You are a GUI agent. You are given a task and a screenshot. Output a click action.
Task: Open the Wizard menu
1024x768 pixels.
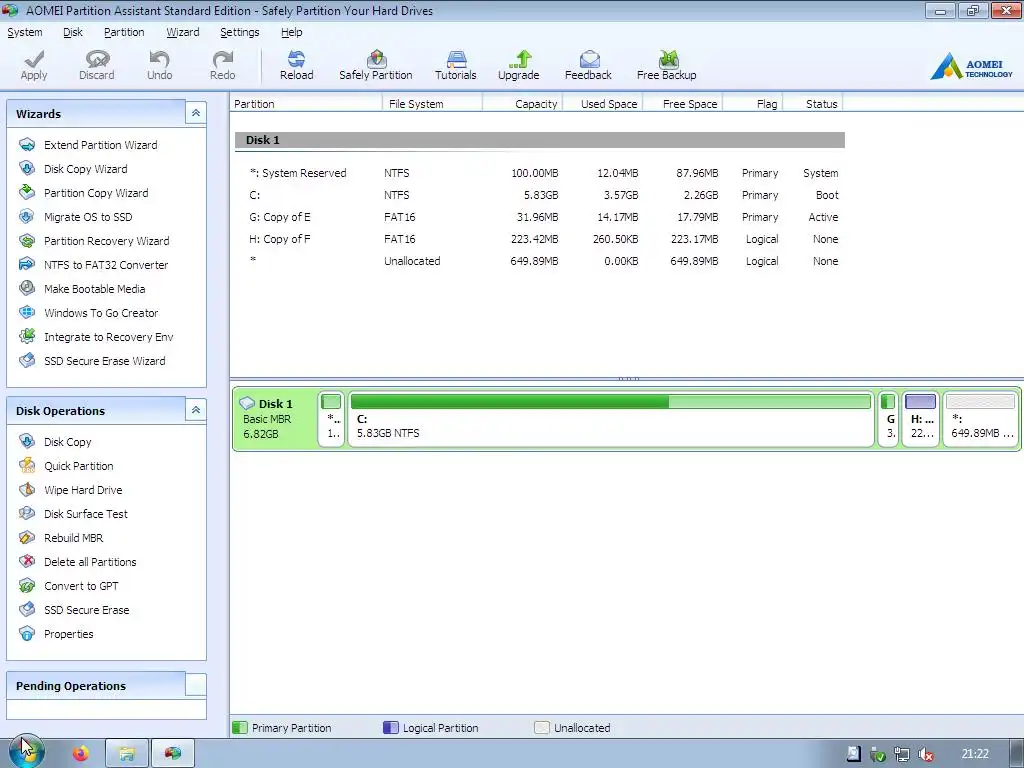point(182,32)
